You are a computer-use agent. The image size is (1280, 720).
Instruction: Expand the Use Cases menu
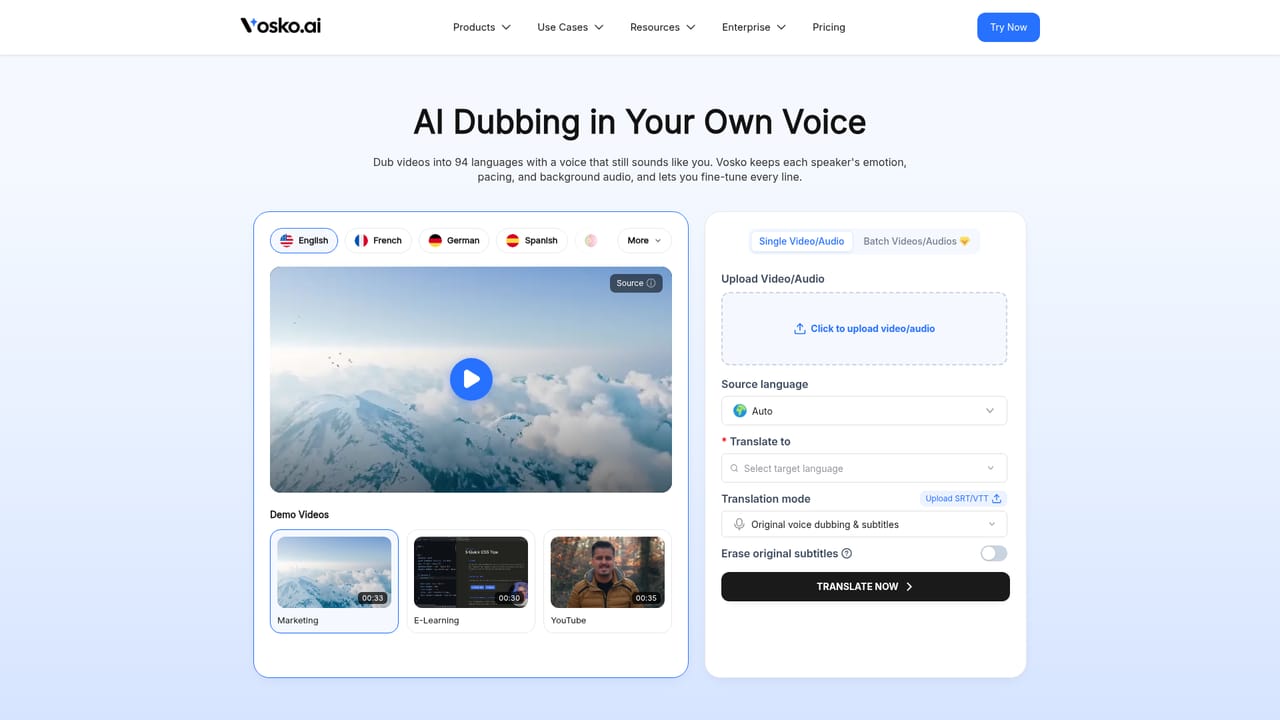click(571, 27)
